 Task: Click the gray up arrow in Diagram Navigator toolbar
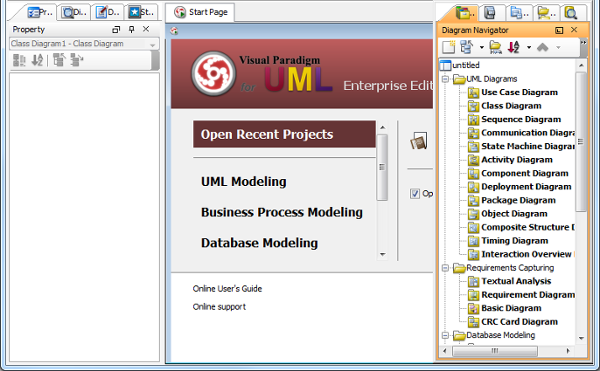(543, 47)
